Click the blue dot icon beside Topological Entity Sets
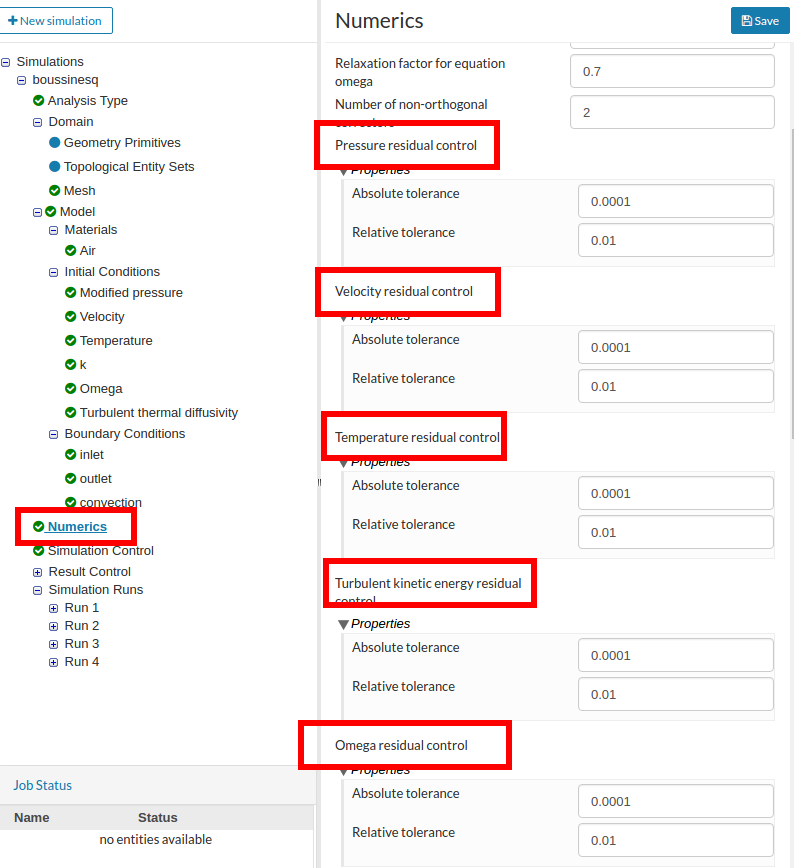The height and width of the screenshot is (868, 794). coord(54,167)
